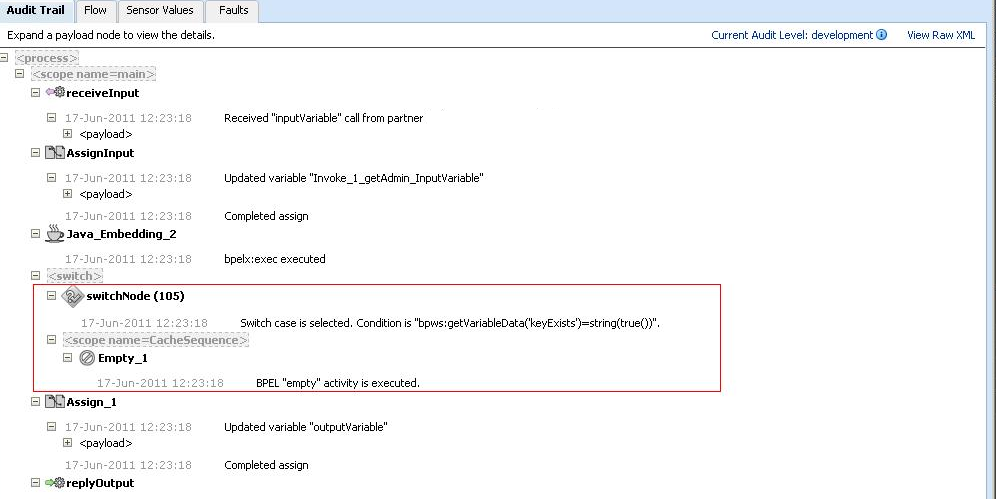Collapse the scope name=main node
Image resolution: width=996 pixels, height=499 pixels.
tap(20, 74)
